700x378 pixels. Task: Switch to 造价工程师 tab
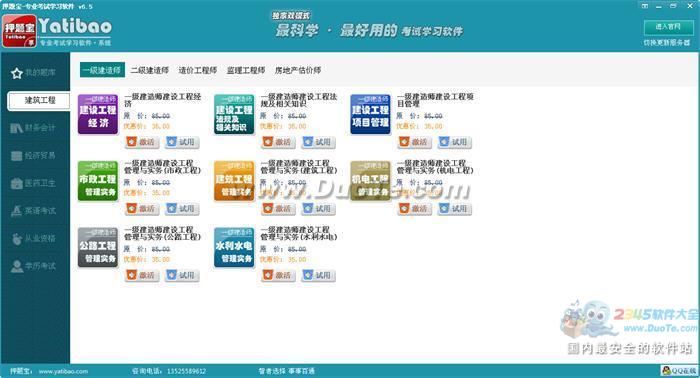click(197, 70)
